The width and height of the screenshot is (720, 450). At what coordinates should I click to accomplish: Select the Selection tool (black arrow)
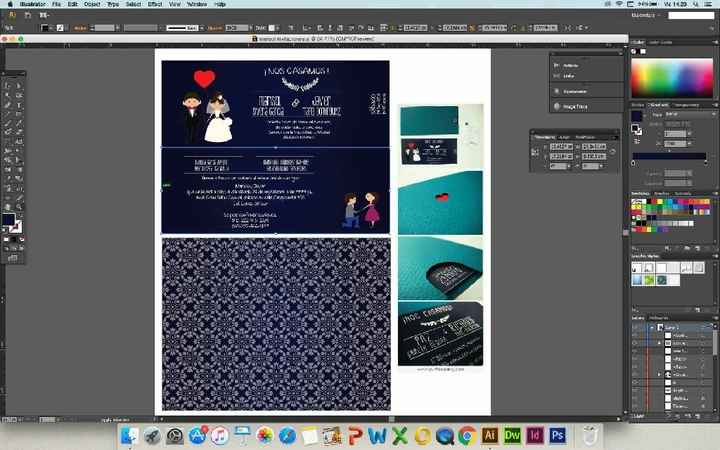7,85
